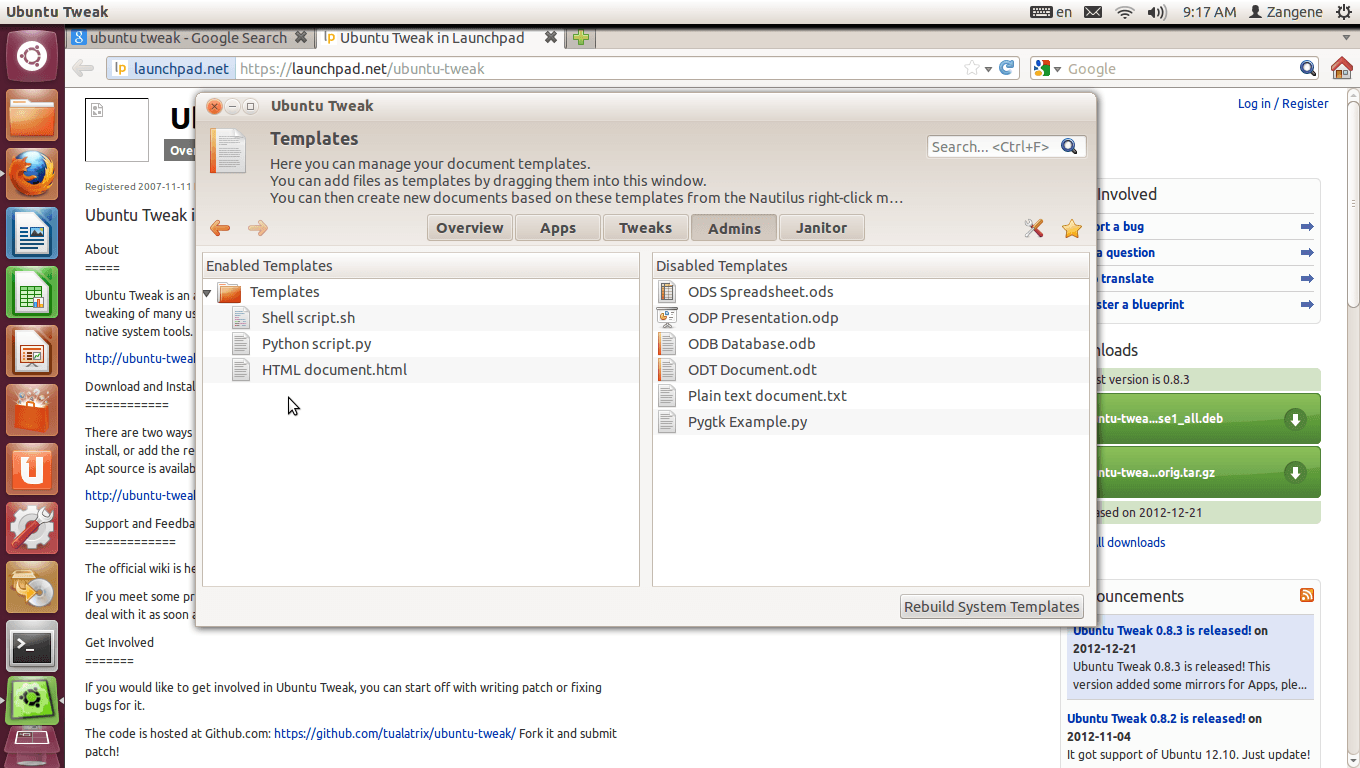Switch to ubuntu tweak Google Search tab
Screen dimensions: 1360x768
[189, 38]
